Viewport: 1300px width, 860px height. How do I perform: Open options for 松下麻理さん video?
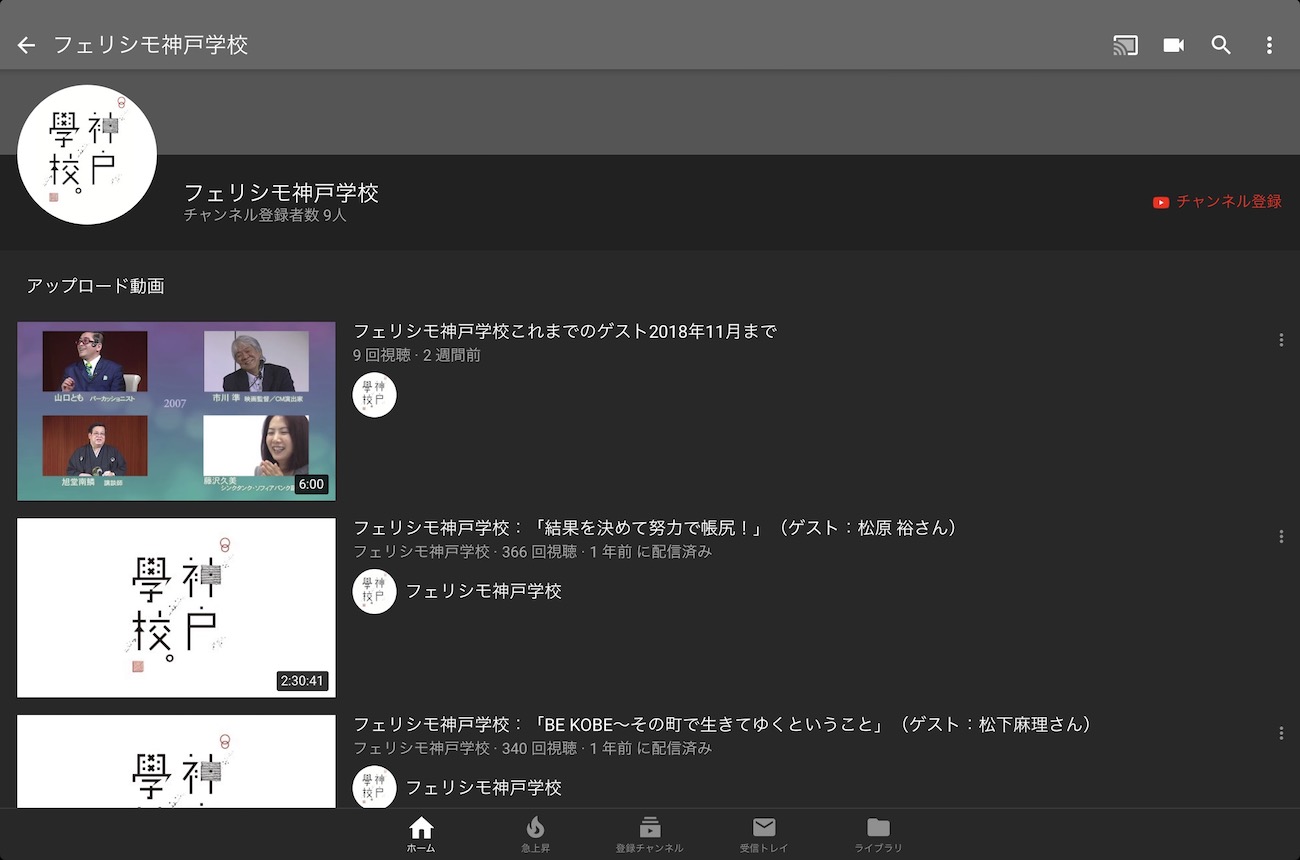click(1281, 733)
